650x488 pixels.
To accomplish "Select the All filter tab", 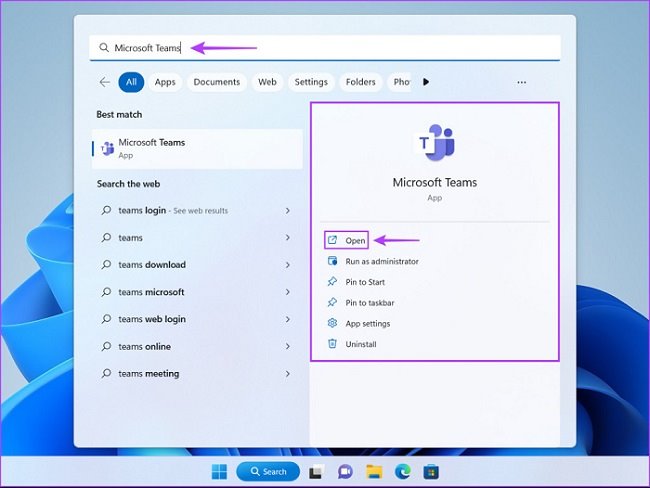I will (x=131, y=82).
